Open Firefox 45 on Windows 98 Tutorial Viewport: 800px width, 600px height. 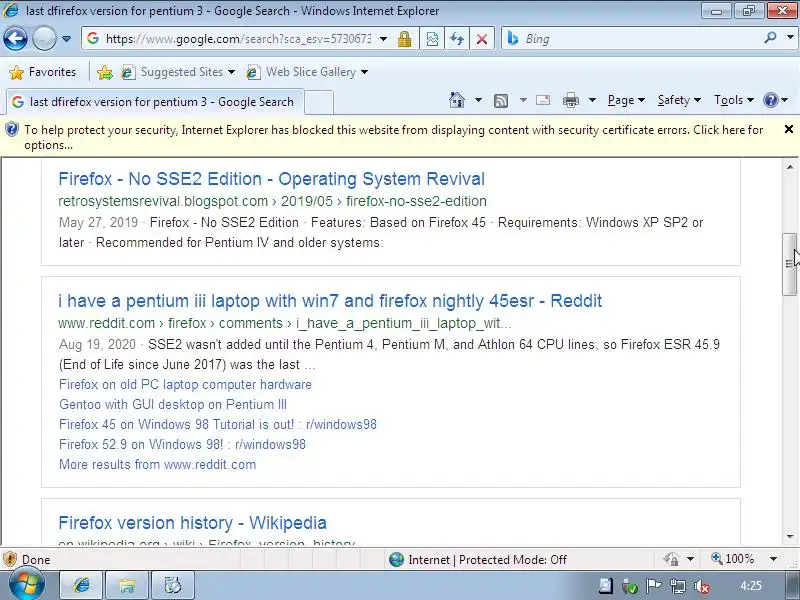coord(218,424)
